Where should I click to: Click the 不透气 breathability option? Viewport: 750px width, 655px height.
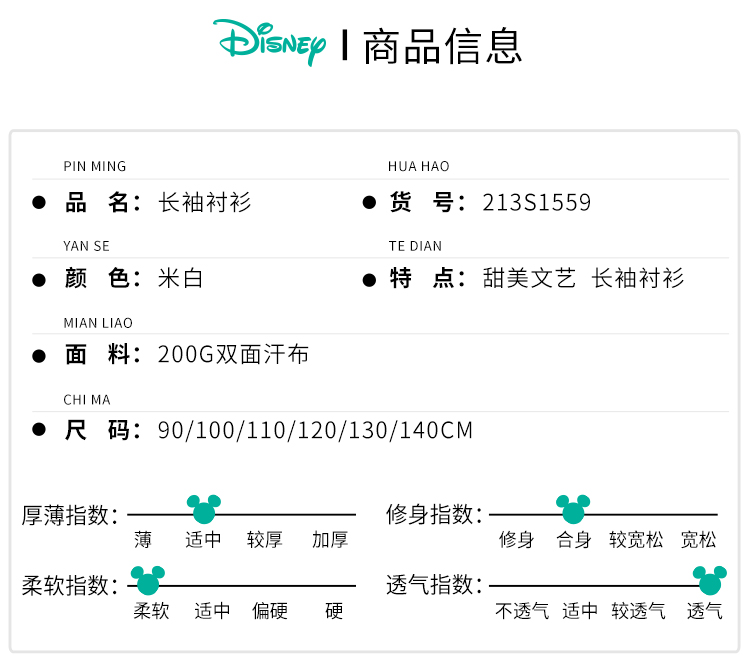[x=522, y=611]
